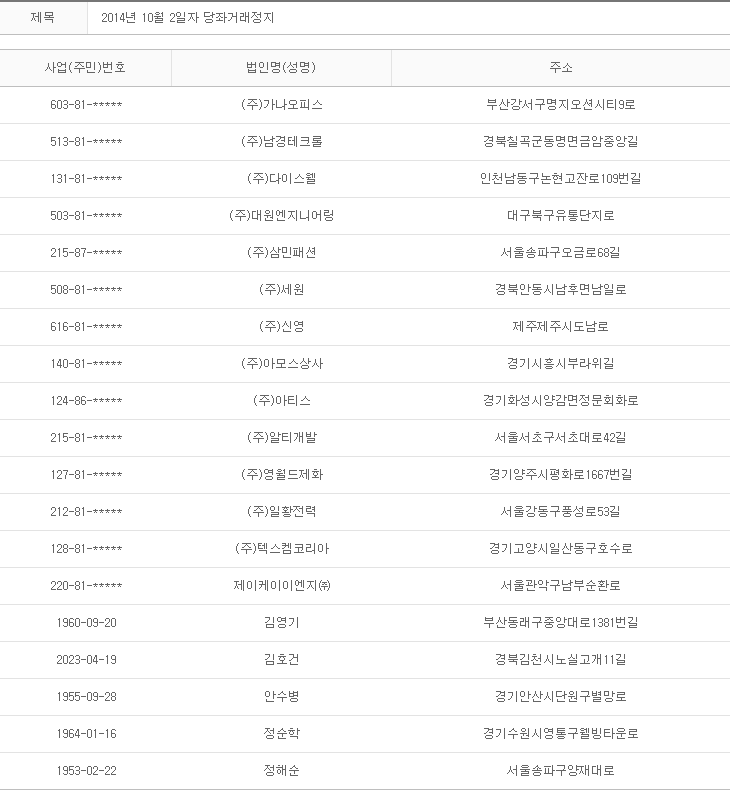730x790 pixels.
Task: Click the 주소 column header
Action: coord(560,68)
